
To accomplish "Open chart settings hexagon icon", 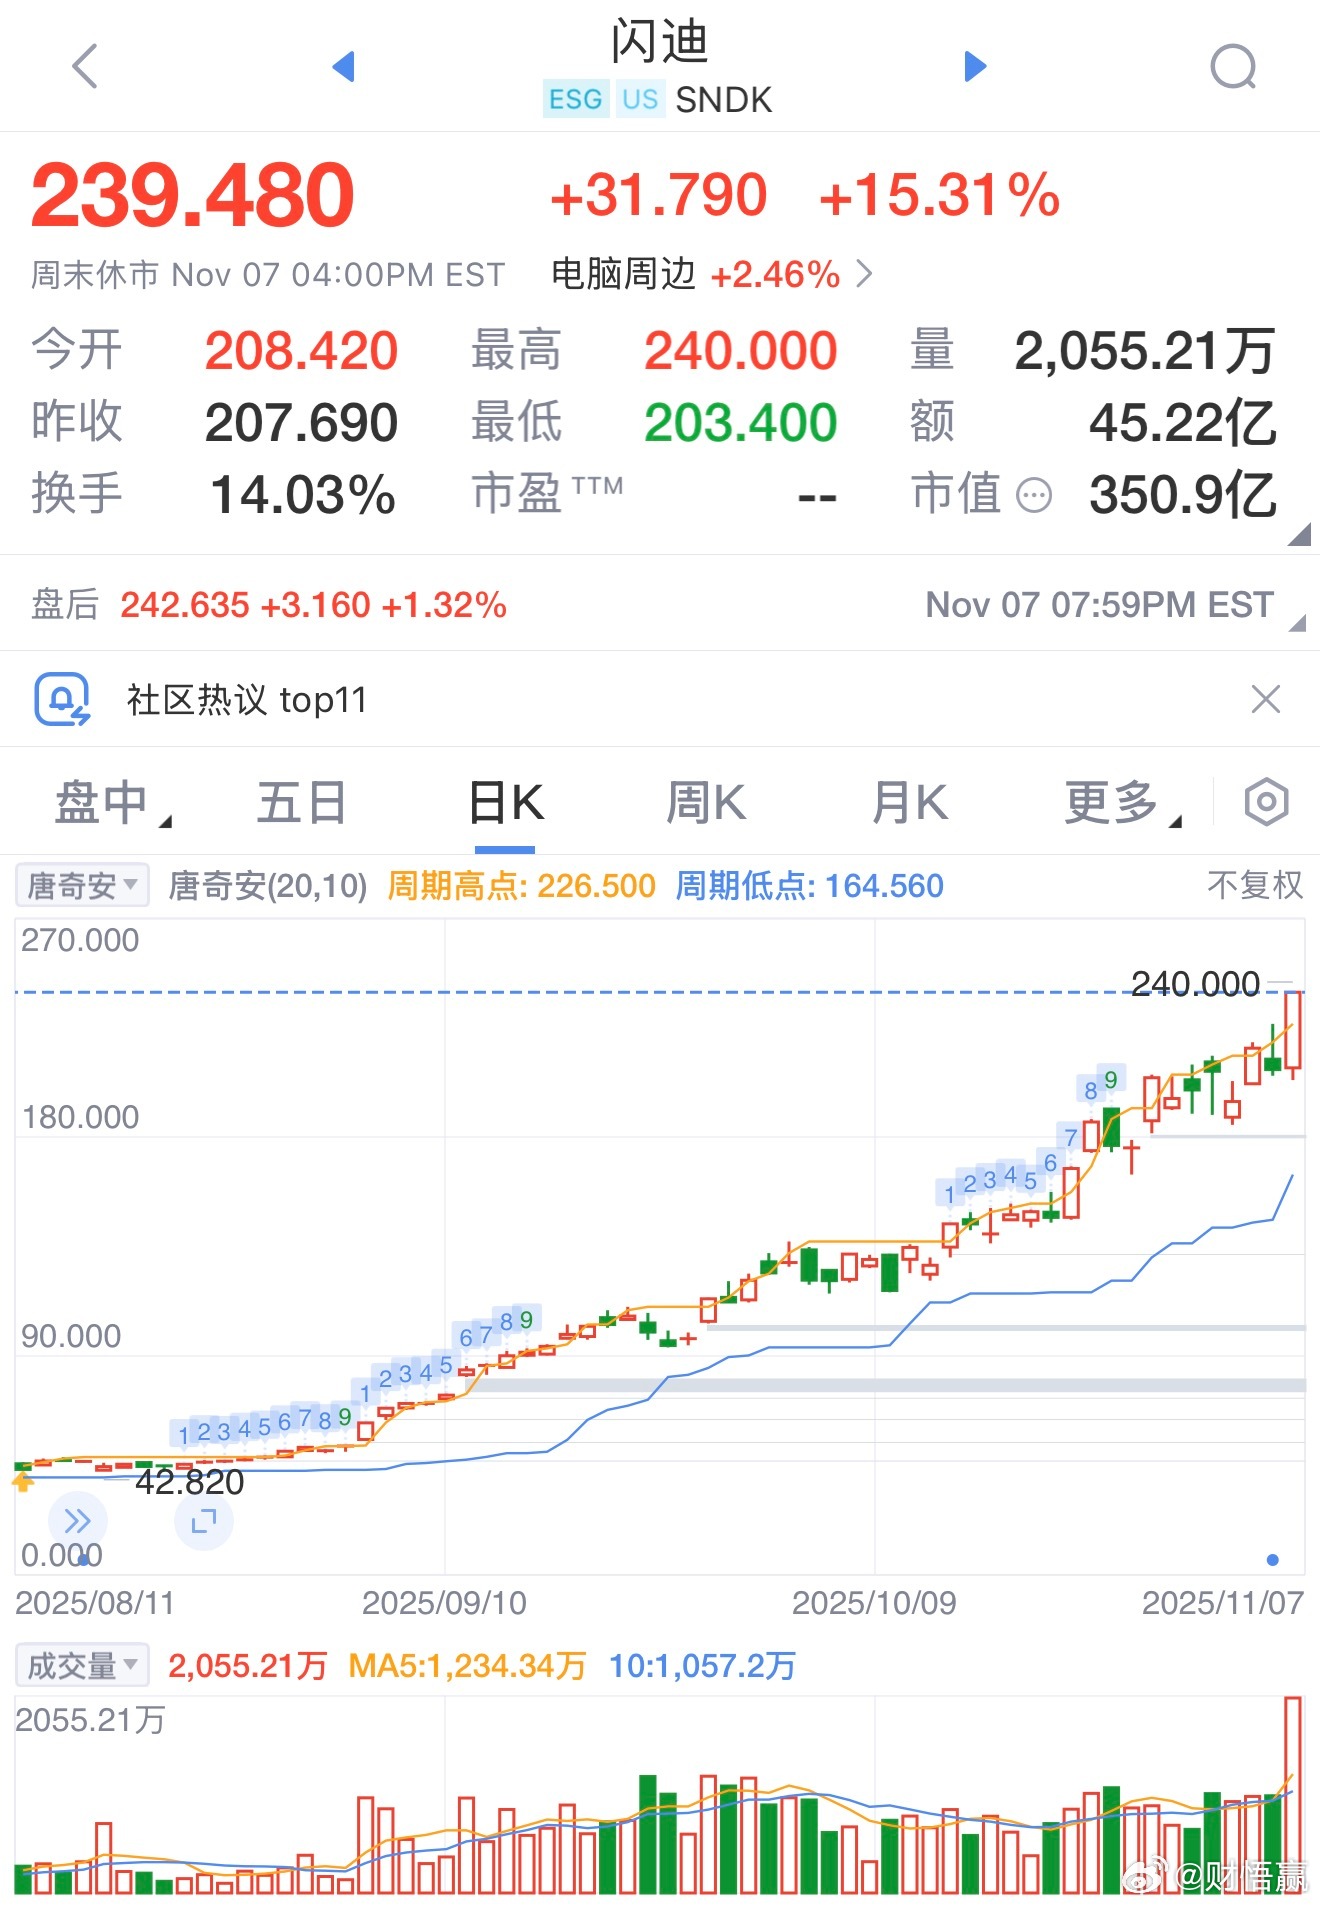I will [1266, 802].
